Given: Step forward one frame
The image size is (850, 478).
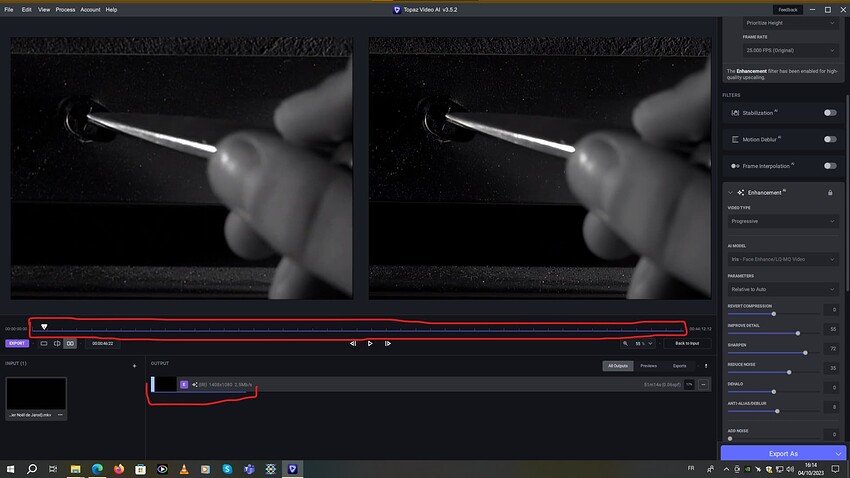Looking at the screenshot, I should (x=388, y=344).
